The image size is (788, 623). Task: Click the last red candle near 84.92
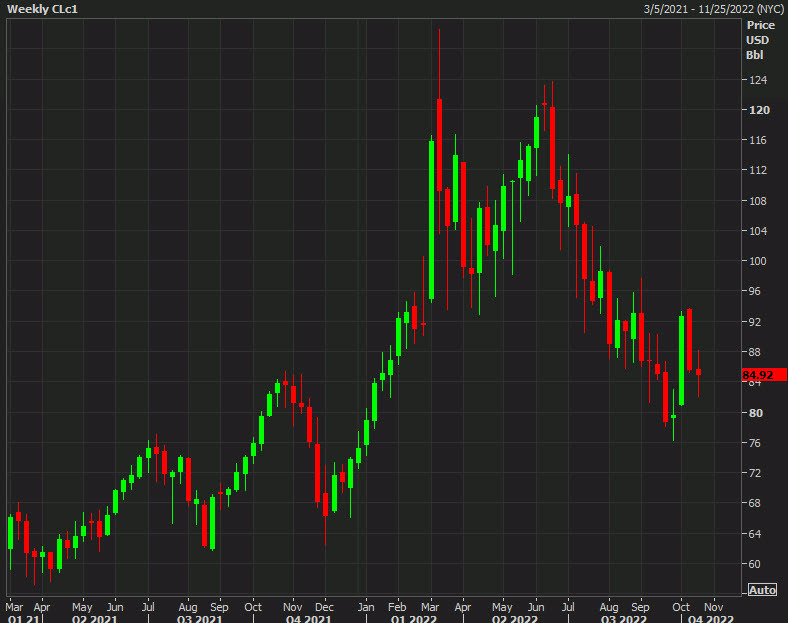[699, 372]
